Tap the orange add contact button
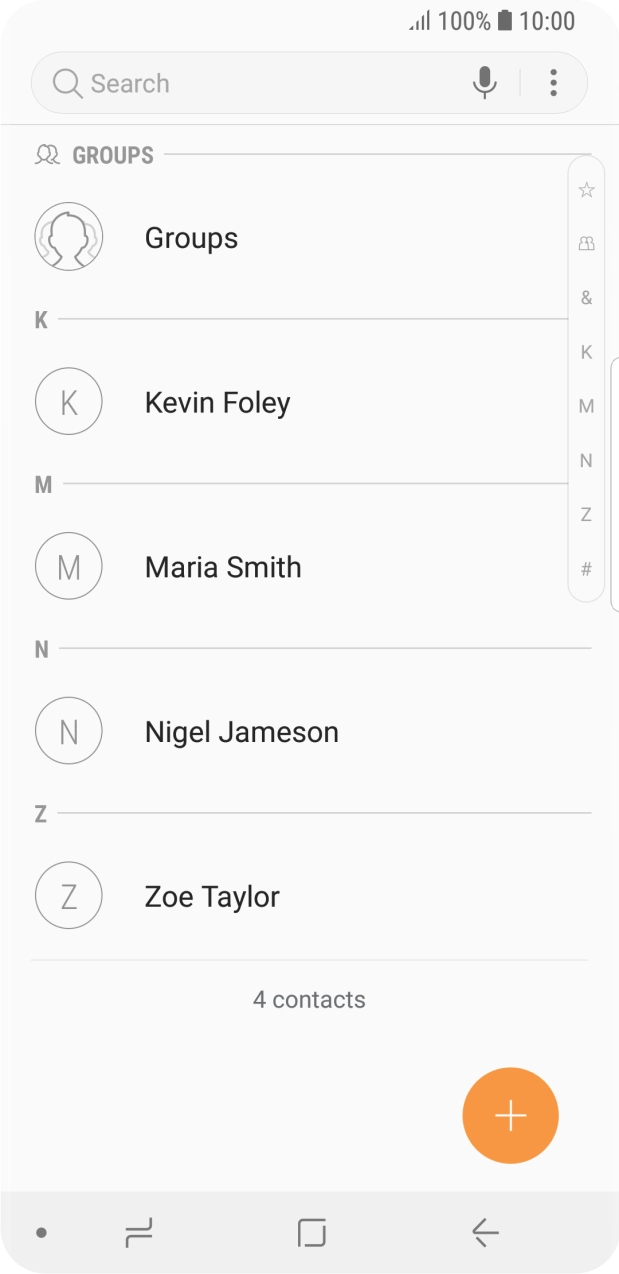619x1274 pixels. (x=510, y=1115)
